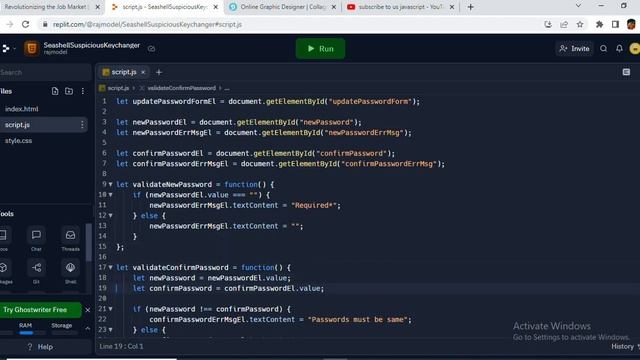Open the Replit main menu icon
The image size is (640, 360).
6,49
